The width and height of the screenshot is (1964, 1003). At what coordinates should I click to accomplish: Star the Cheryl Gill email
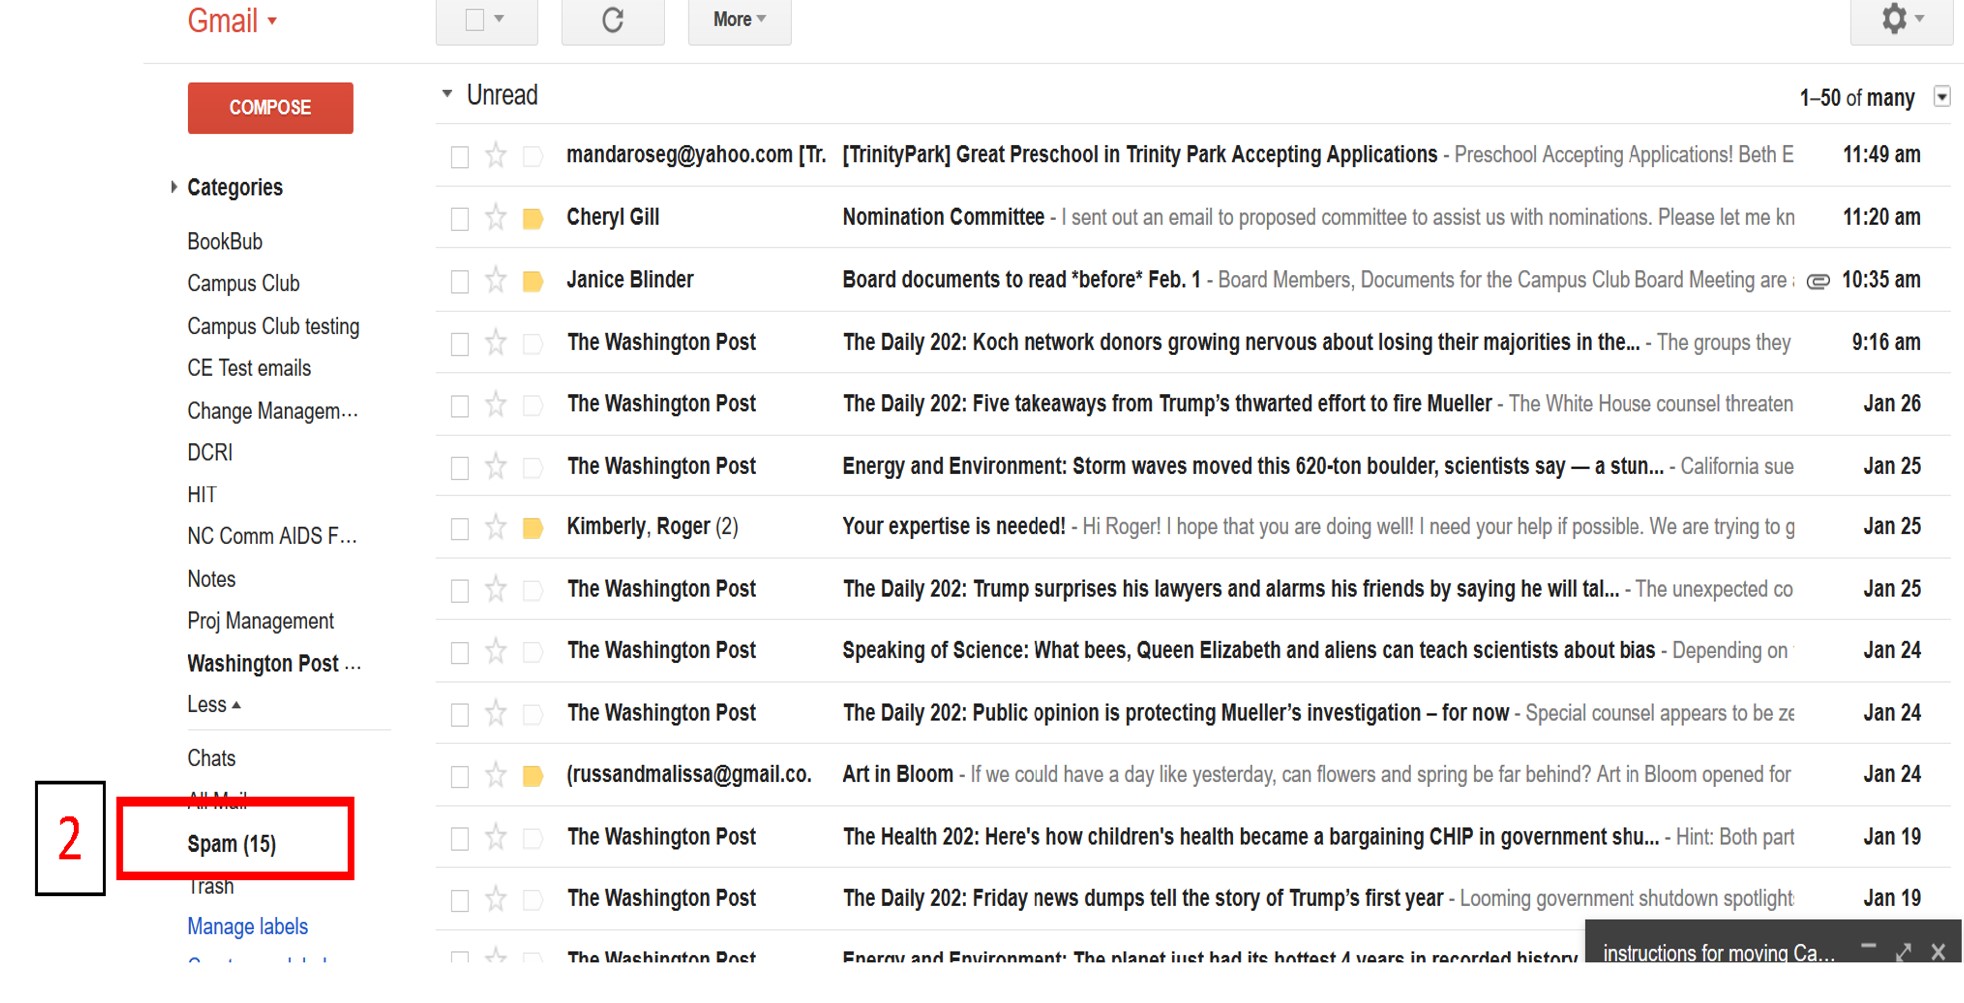click(496, 218)
